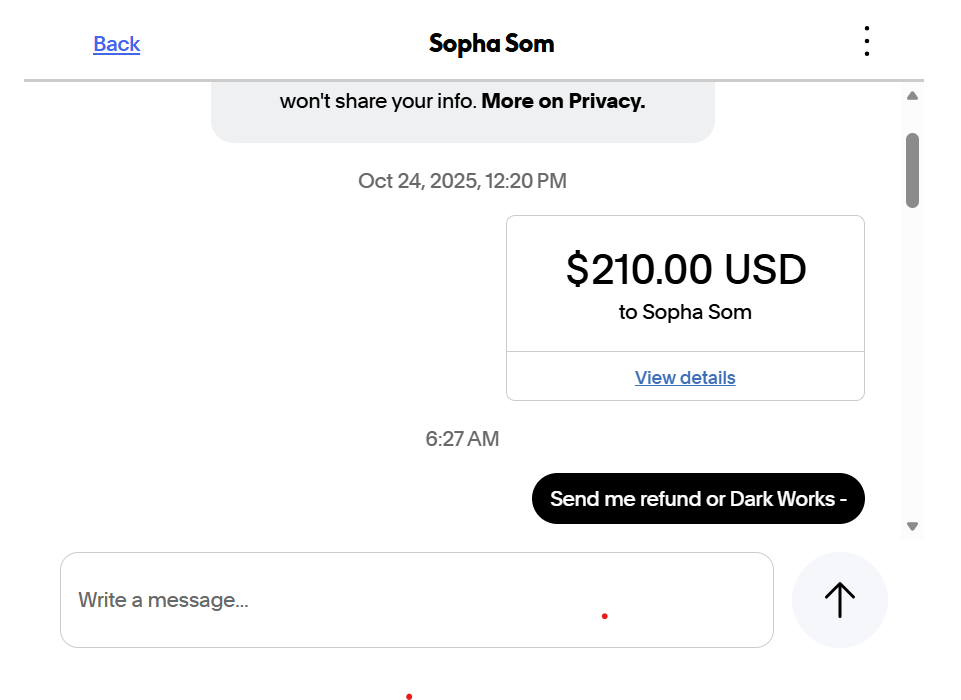Select the 'Send me refund or Dark Works' message
The width and height of the screenshot is (961, 700).
coord(698,498)
